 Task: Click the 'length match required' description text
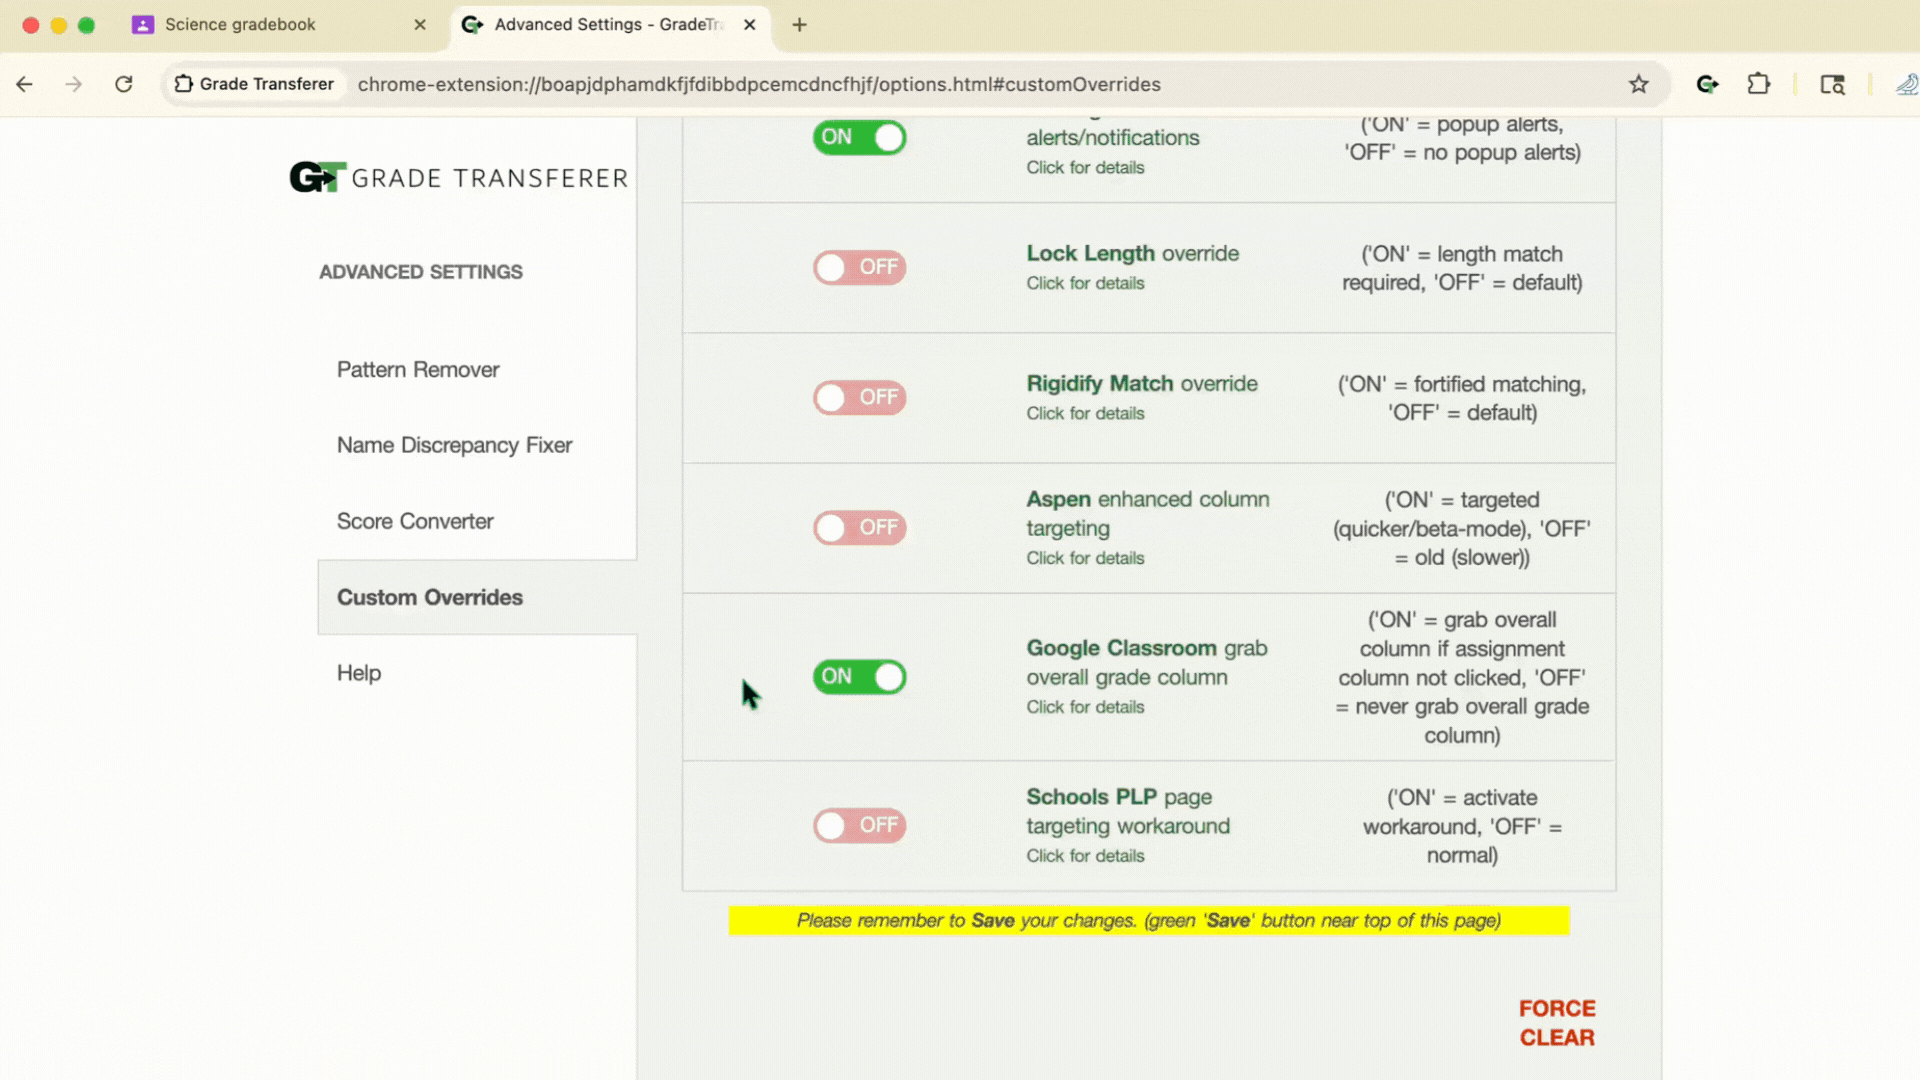tap(1462, 269)
